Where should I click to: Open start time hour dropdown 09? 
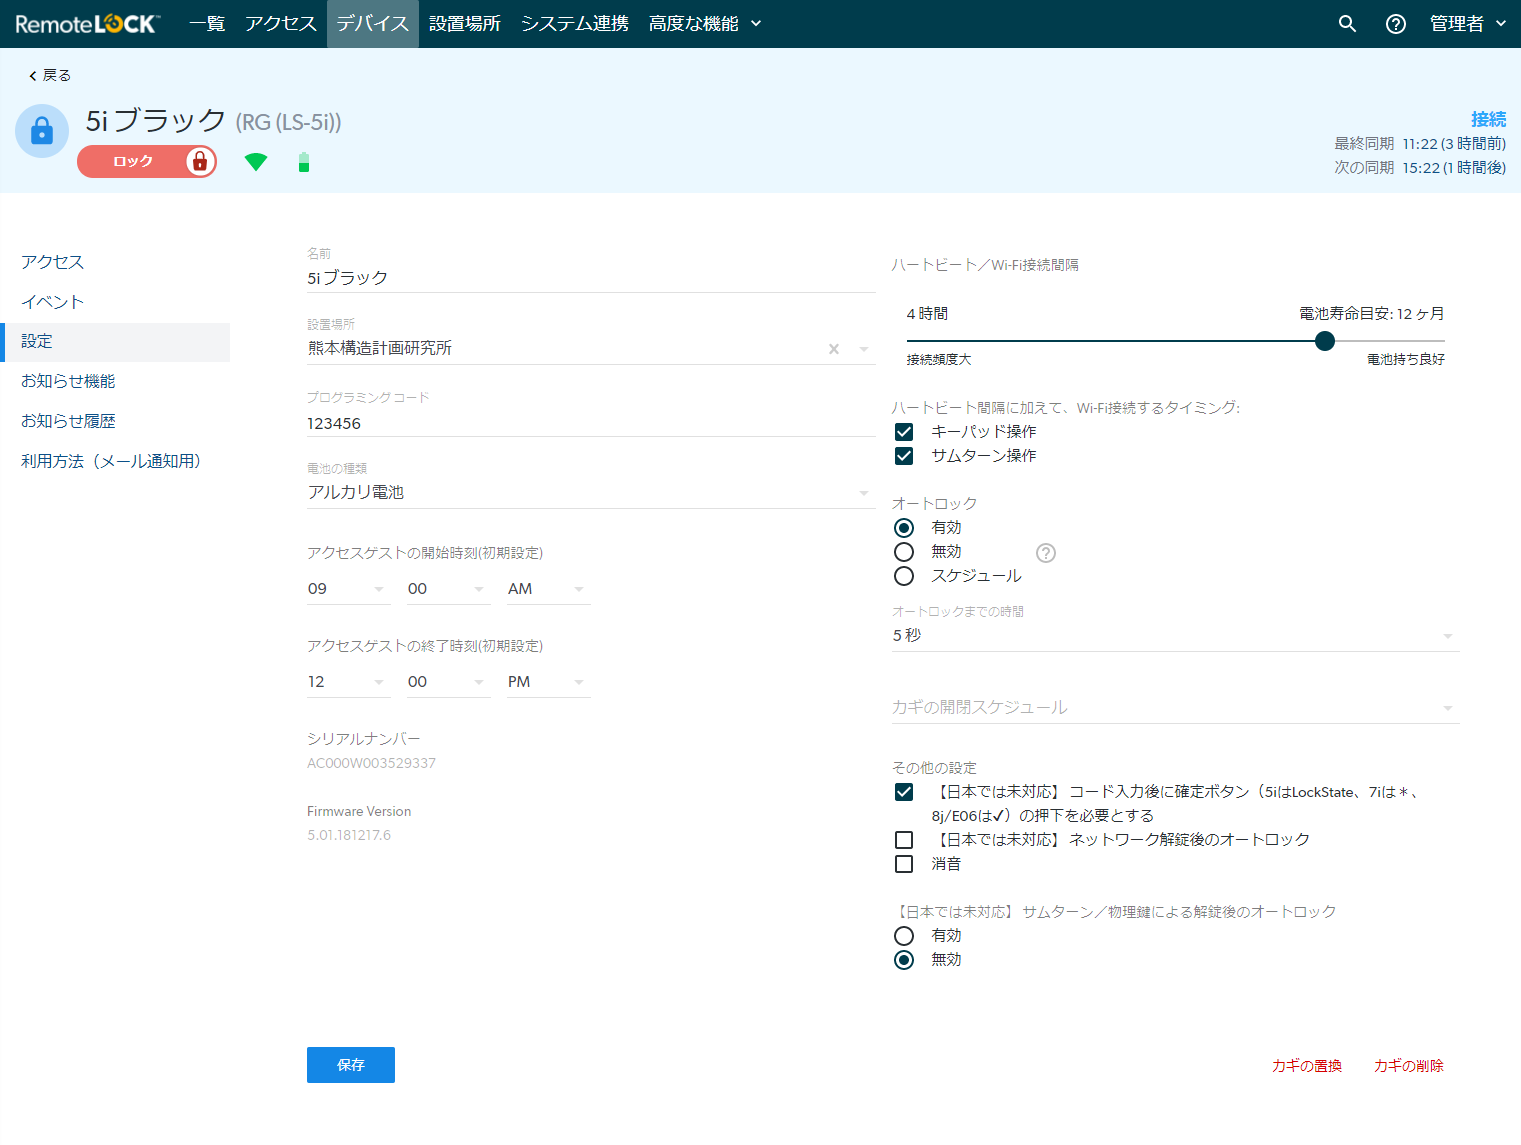point(347,589)
